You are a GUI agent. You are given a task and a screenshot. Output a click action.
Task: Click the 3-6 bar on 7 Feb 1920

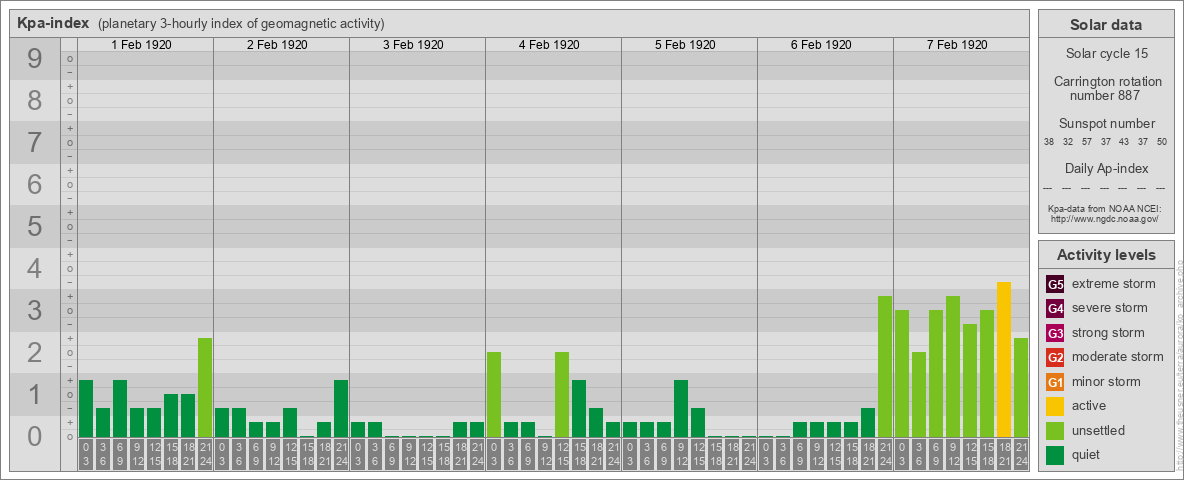click(x=919, y=394)
